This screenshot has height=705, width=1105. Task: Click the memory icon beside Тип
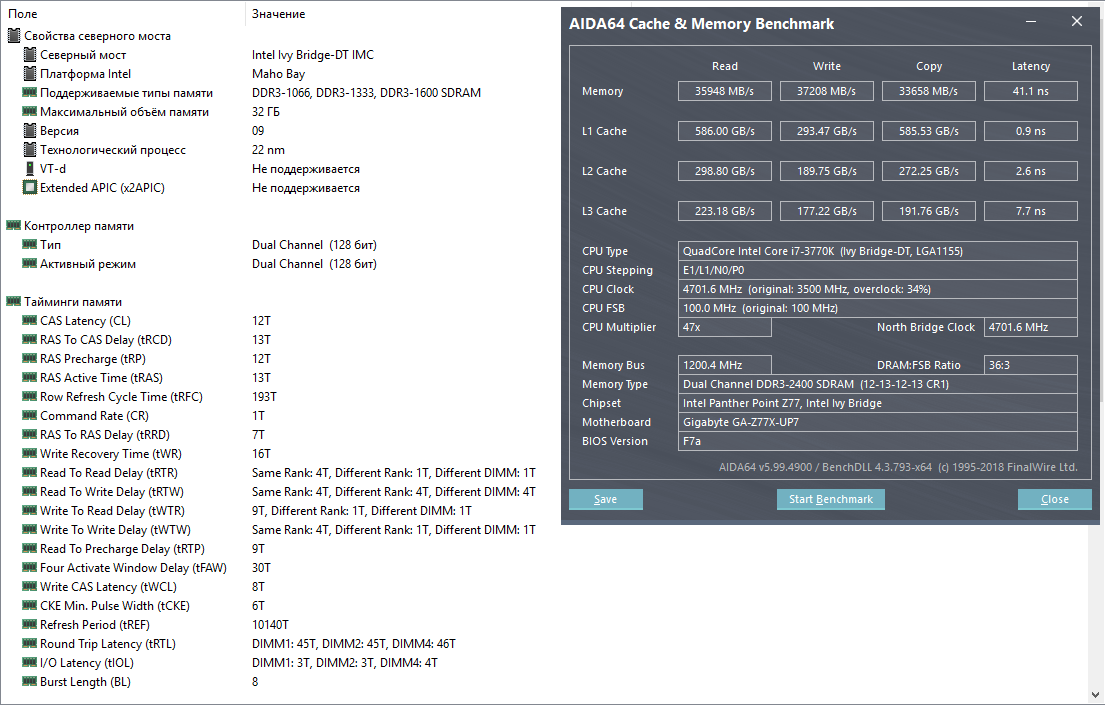(30, 245)
